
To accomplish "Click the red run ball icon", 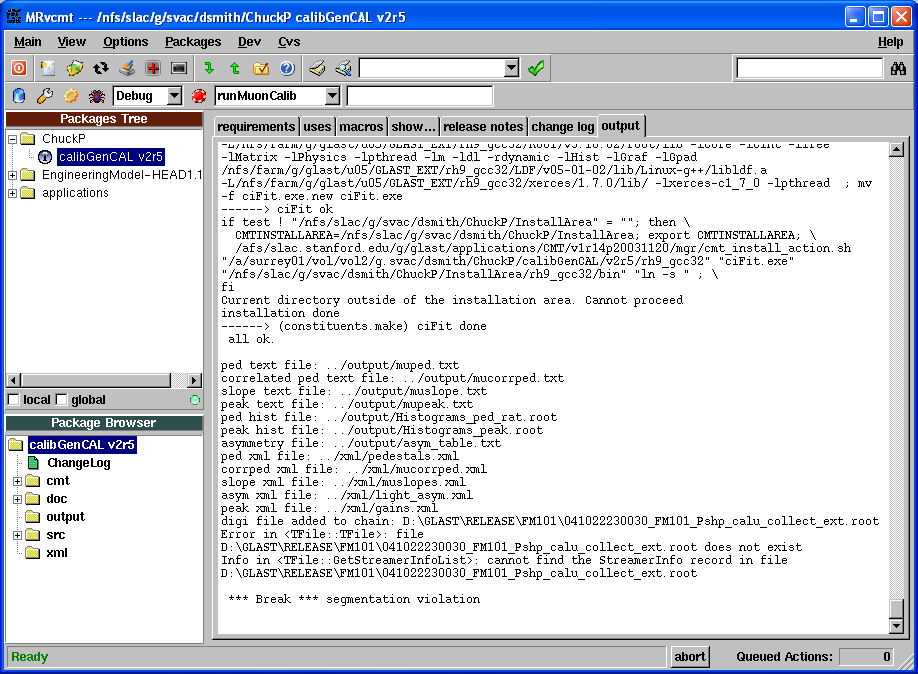I will pyautogui.click(x=199, y=95).
